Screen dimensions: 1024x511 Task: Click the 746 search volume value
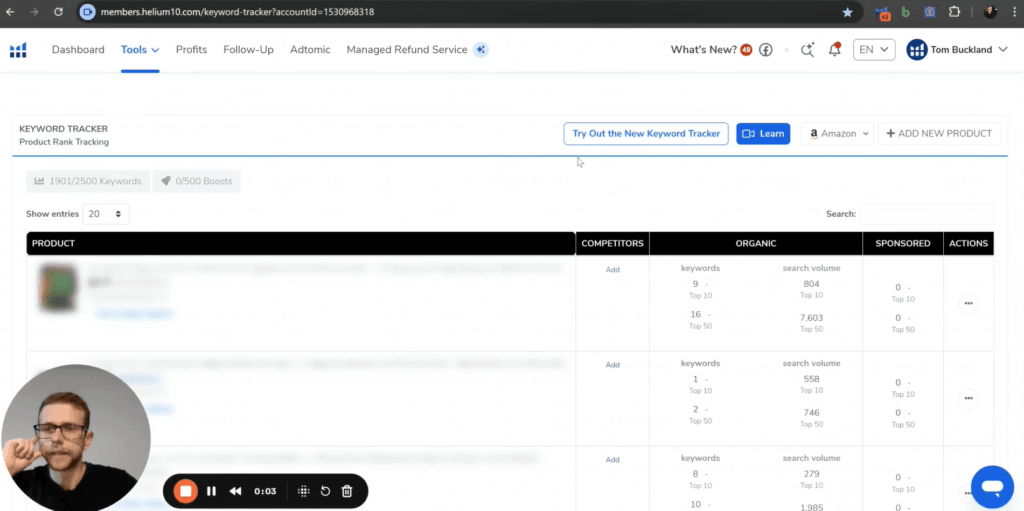[812, 412]
